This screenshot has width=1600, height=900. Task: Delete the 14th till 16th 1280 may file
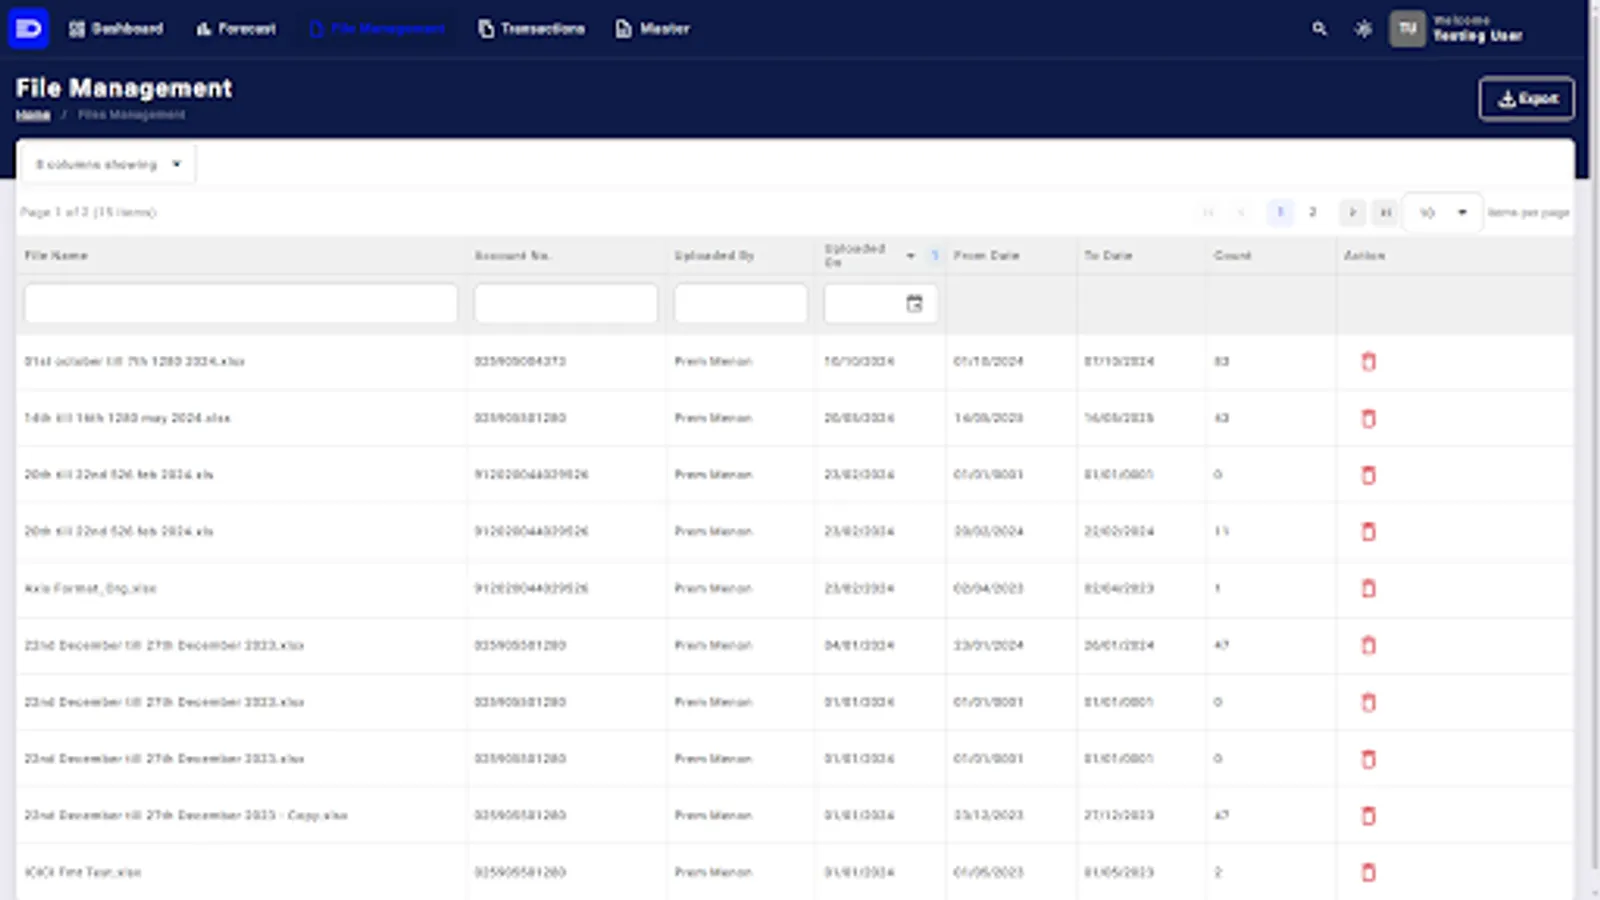click(1367, 418)
